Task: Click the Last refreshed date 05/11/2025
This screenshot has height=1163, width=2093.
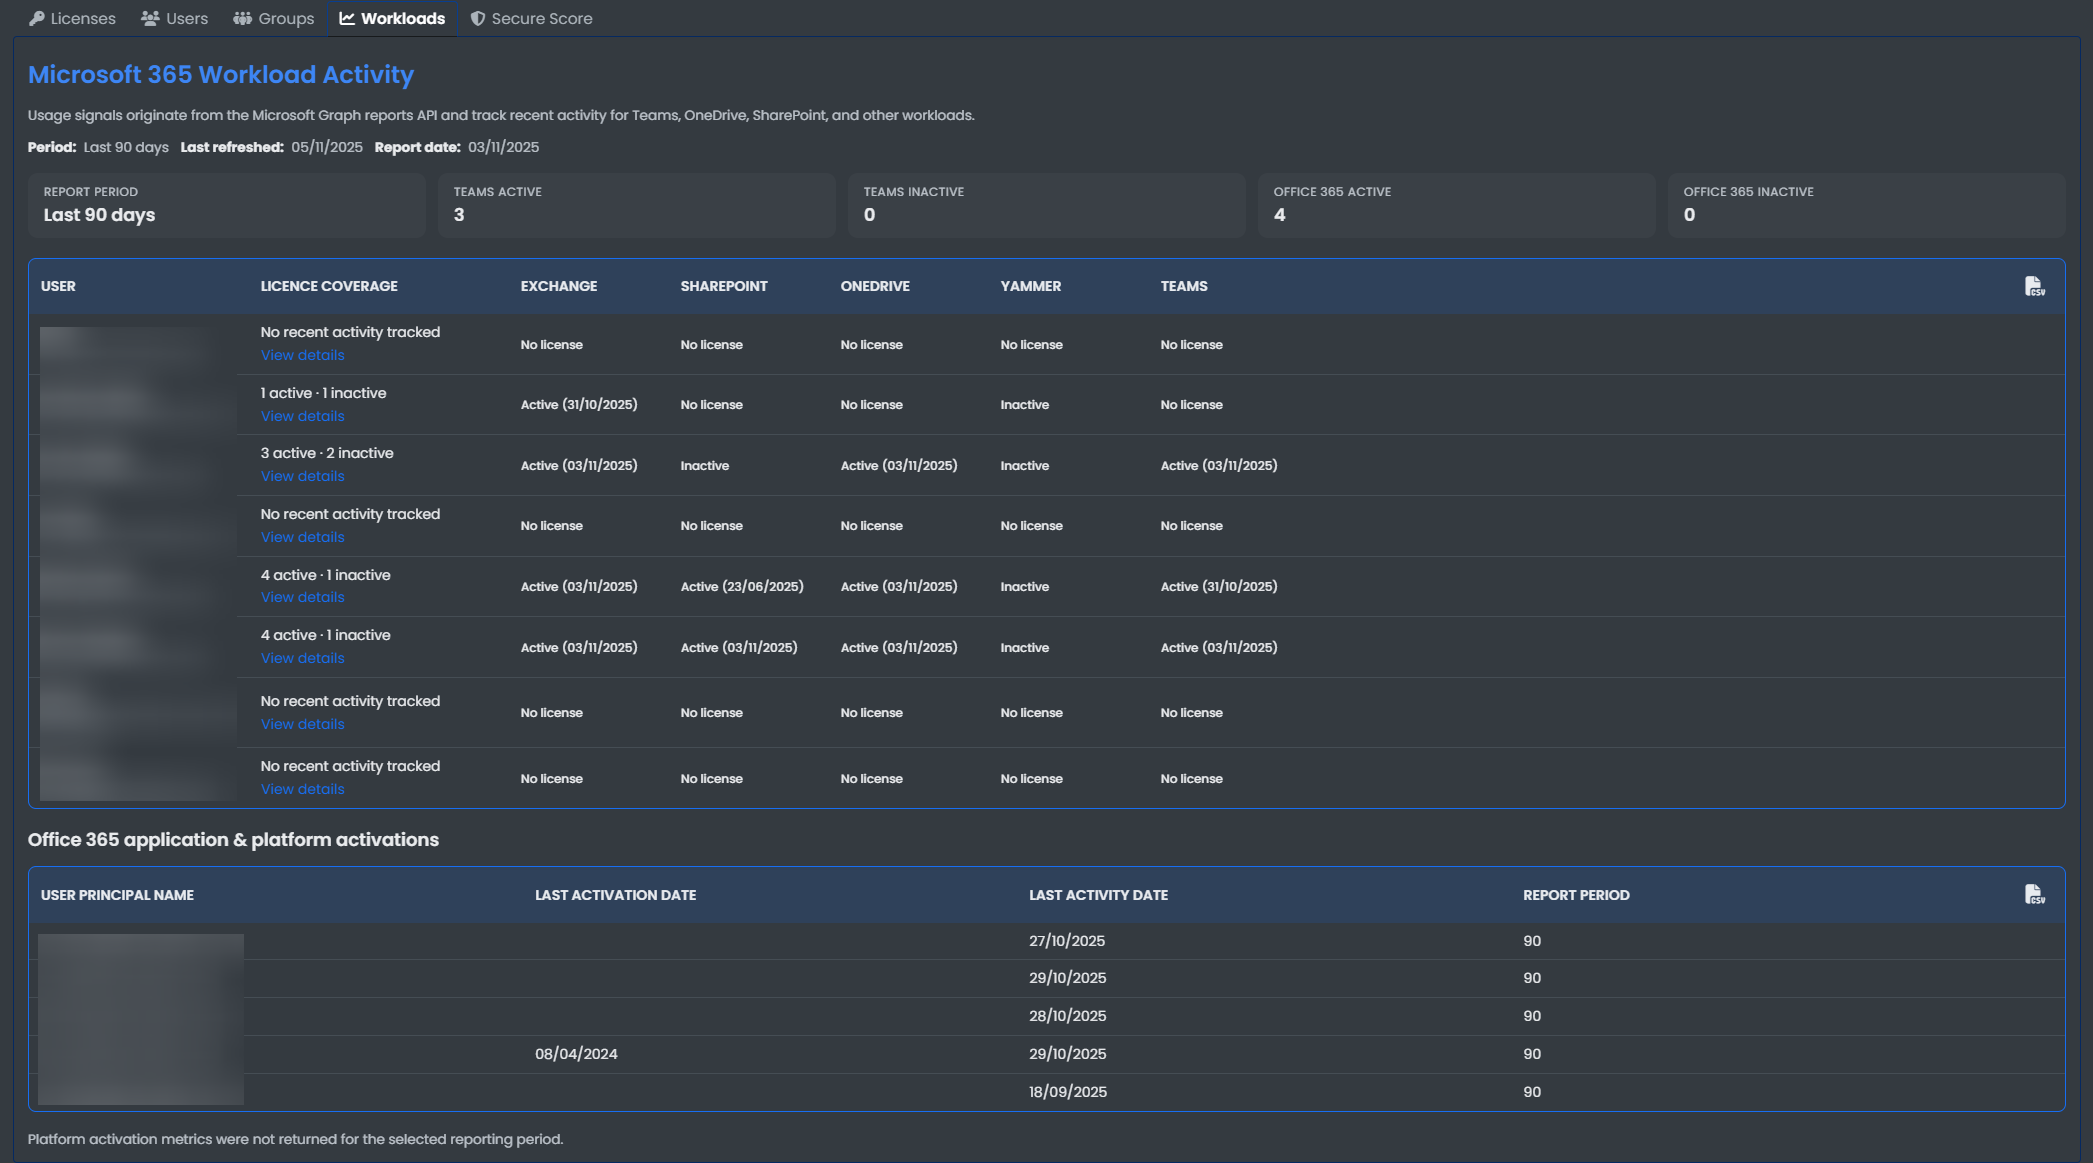Action: pyautogui.click(x=327, y=148)
